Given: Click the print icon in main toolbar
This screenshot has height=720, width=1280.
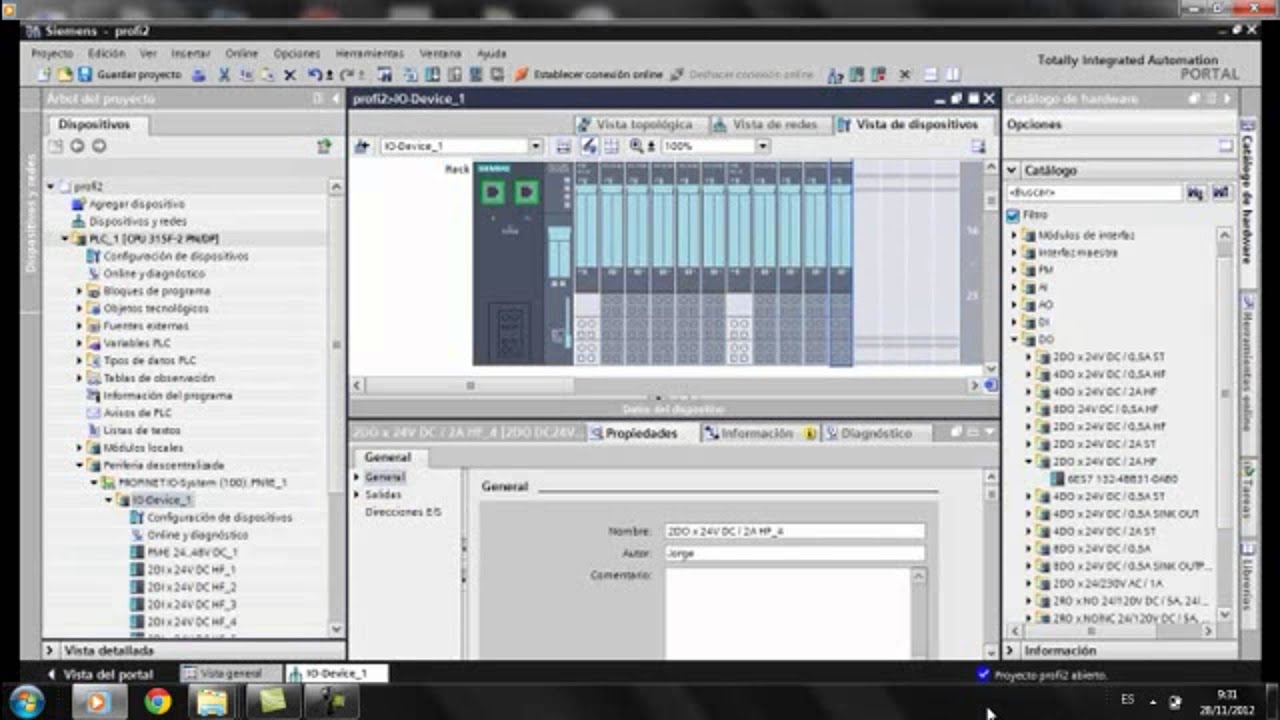Looking at the screenshot, I should (198, 75).
